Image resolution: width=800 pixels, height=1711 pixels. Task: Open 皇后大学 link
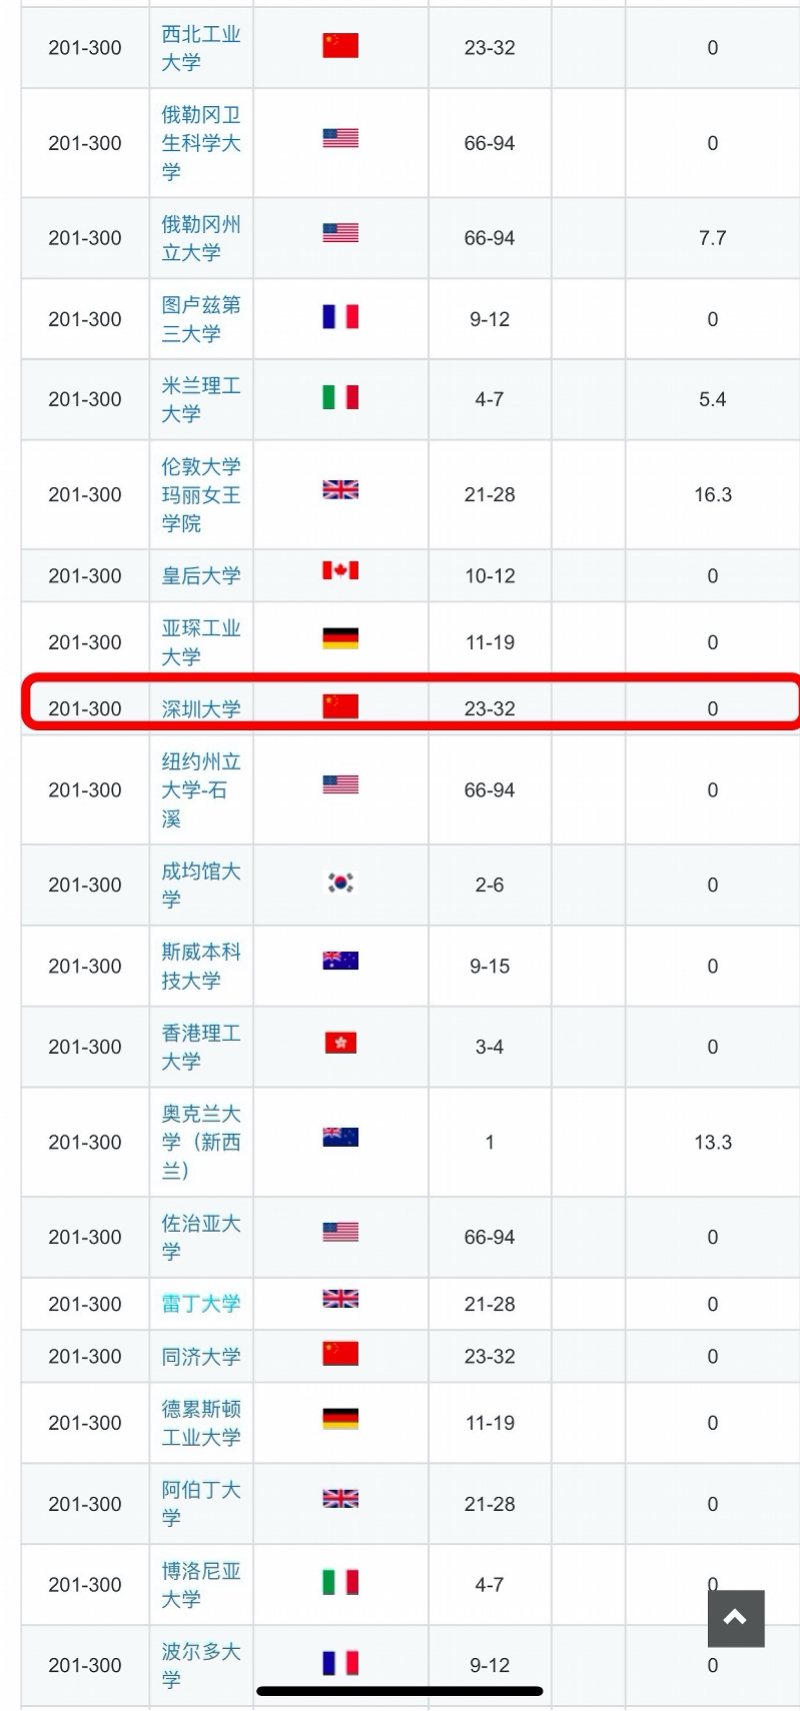click(x=201, y=576)
